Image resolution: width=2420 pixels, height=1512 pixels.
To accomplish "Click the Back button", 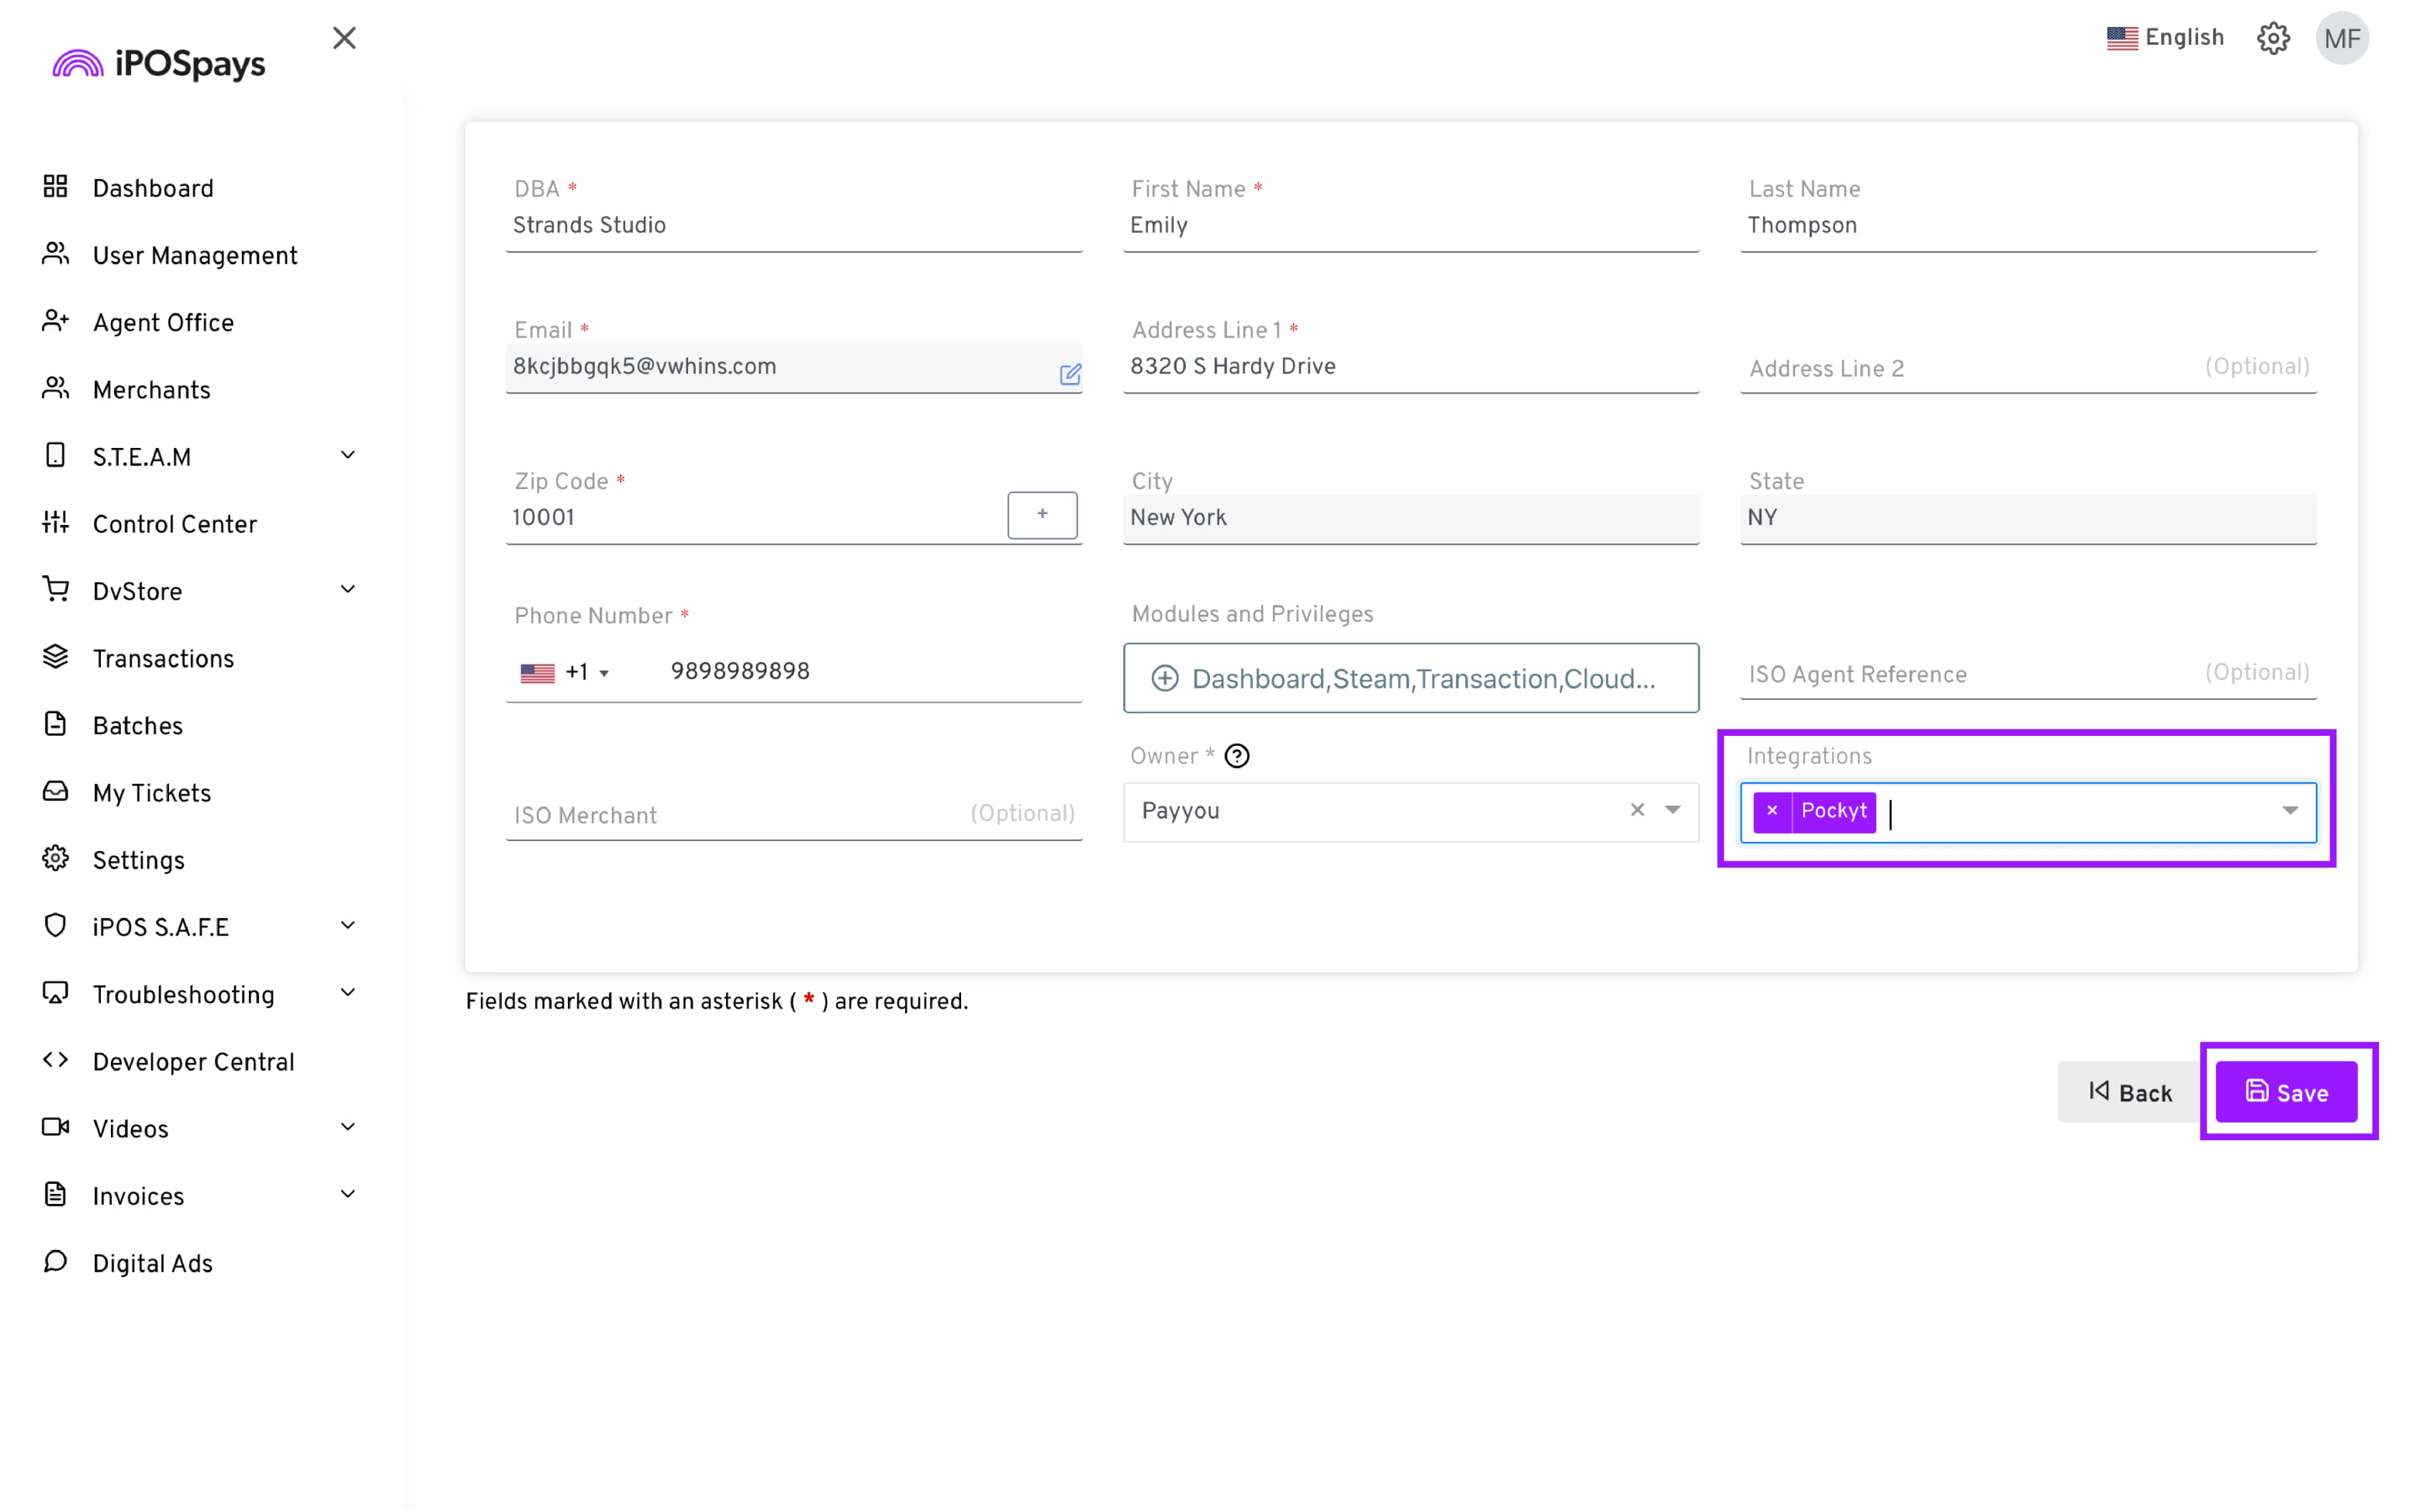I will (2129, 1092).
